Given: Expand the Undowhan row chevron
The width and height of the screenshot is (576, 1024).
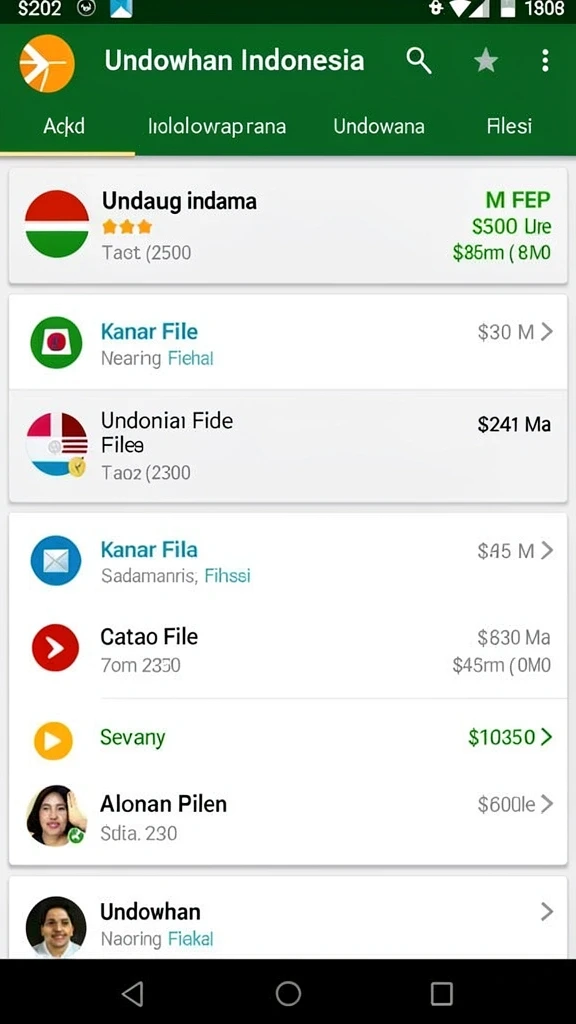Looking at the screenshot, I should pyautogui.click(x=547, y=912).
